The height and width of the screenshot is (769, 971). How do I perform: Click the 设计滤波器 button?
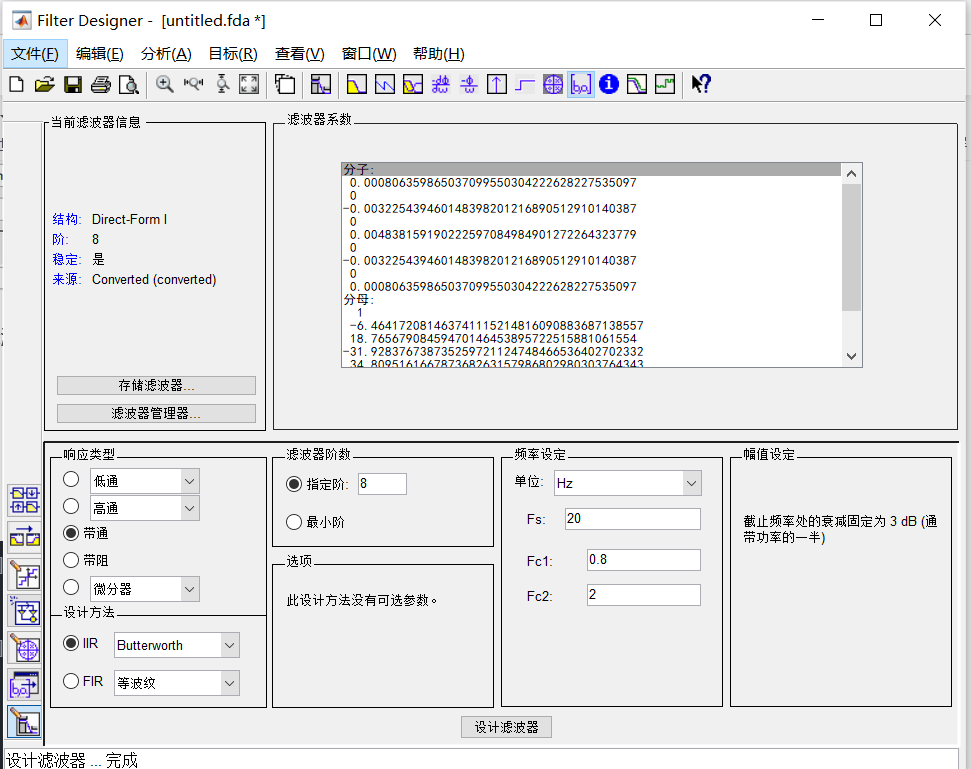(x=505, y=727)
